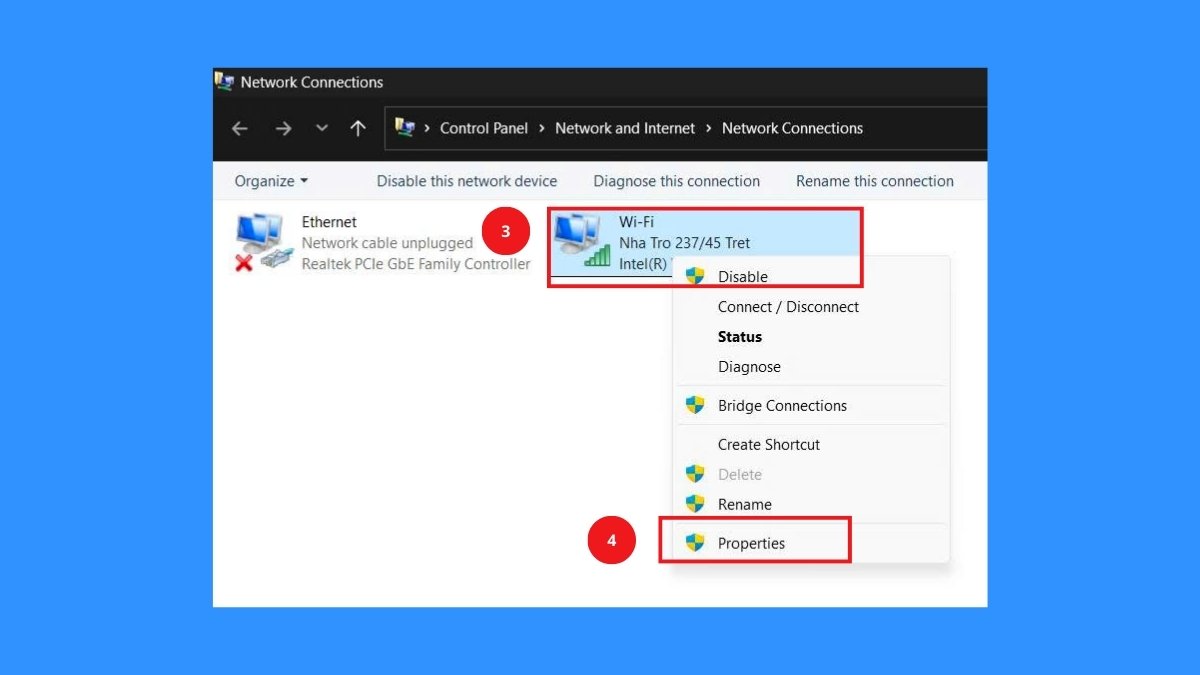Screen dimensions: 1200x675
Task: Select Bridge Connections from the context menu
Action: pos(782,405)
